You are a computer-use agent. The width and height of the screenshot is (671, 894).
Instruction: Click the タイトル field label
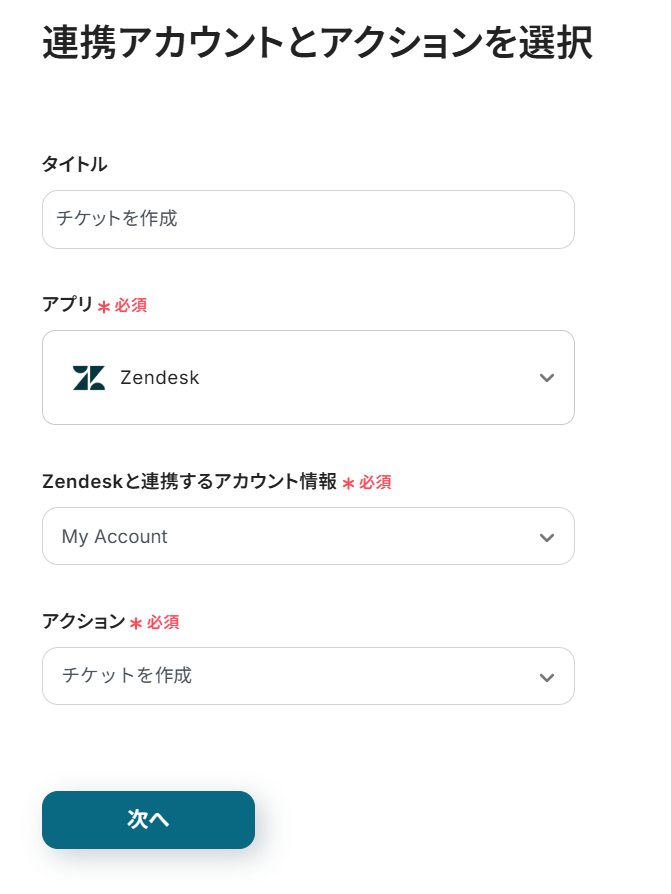pos(75,165)
